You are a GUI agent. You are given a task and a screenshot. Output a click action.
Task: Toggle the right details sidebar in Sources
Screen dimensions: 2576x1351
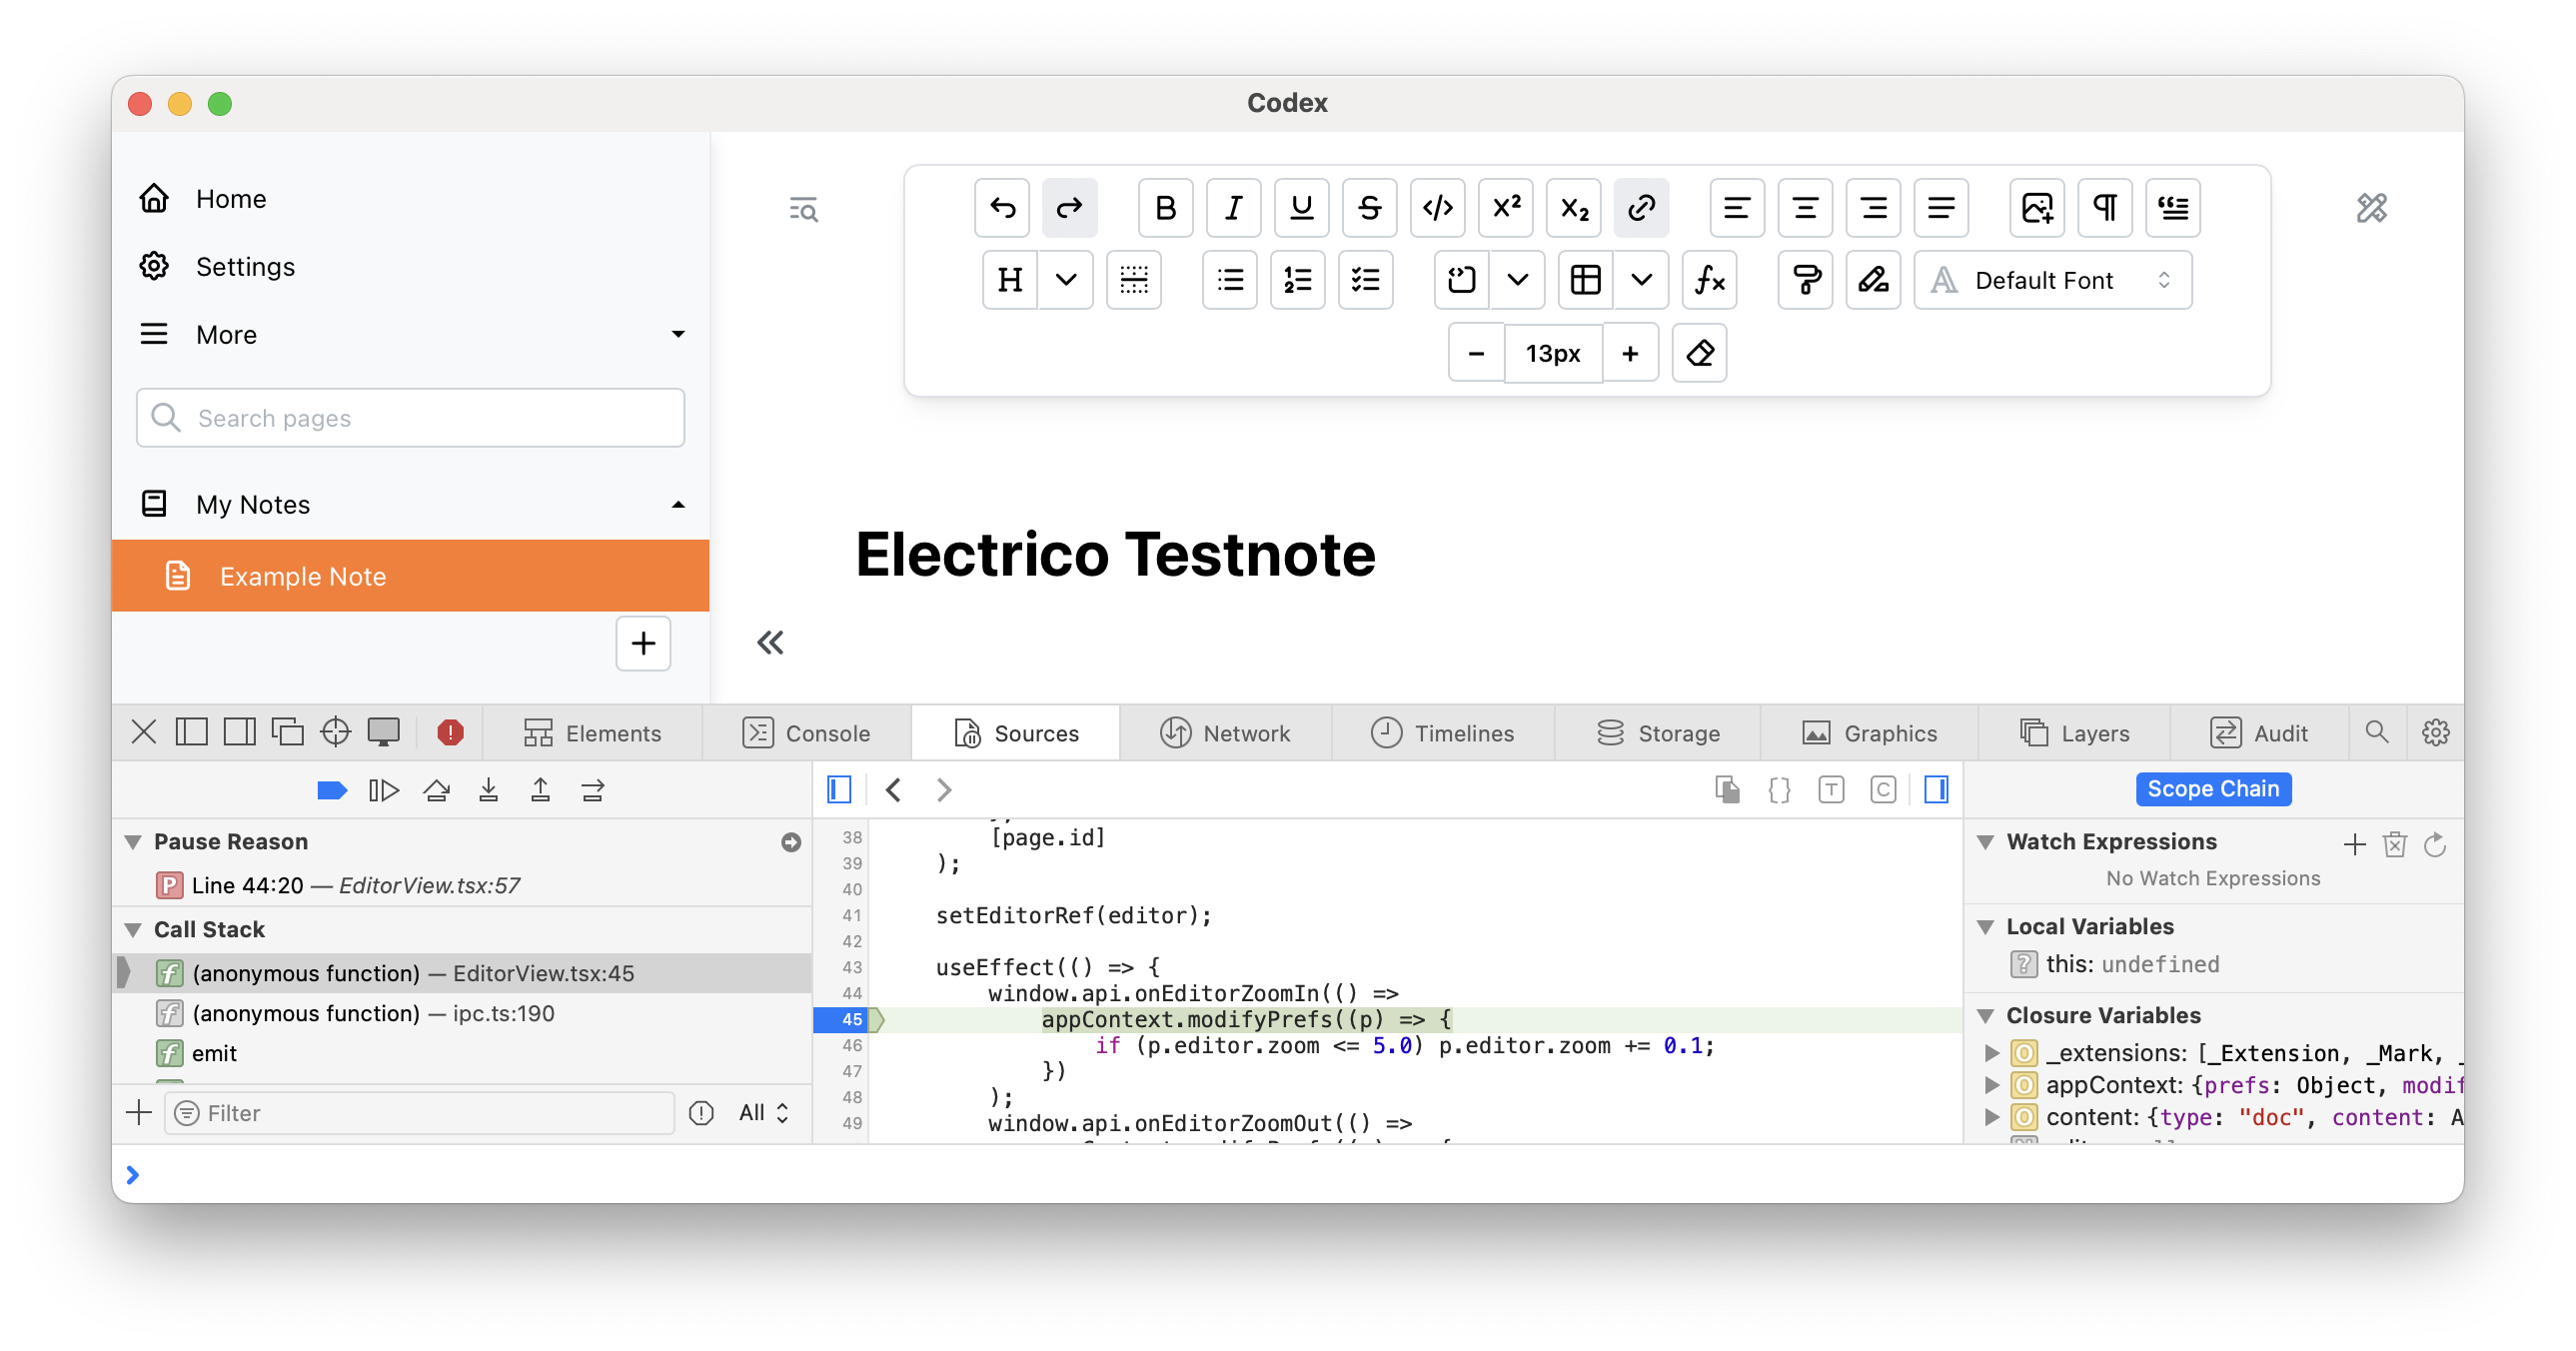coord(1936,790)
